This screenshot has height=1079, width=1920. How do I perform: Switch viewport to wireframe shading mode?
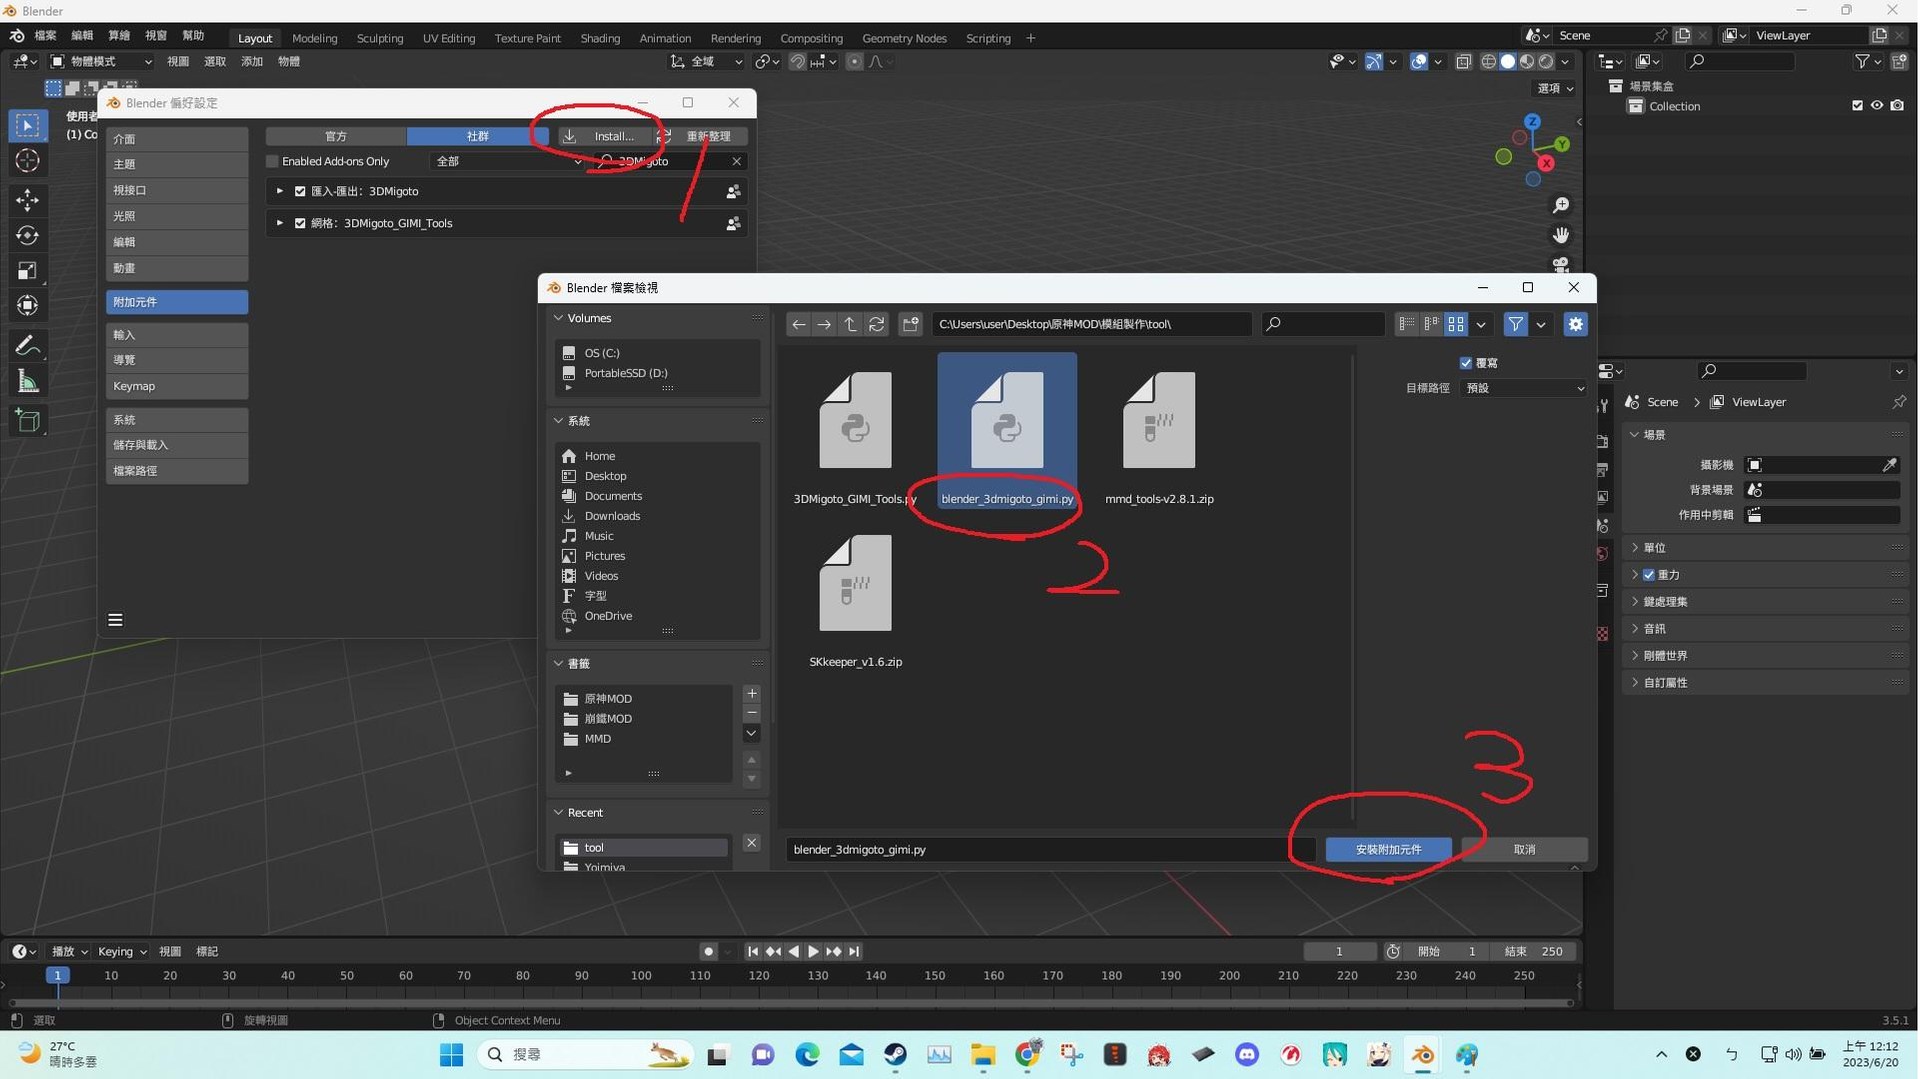1490,61
